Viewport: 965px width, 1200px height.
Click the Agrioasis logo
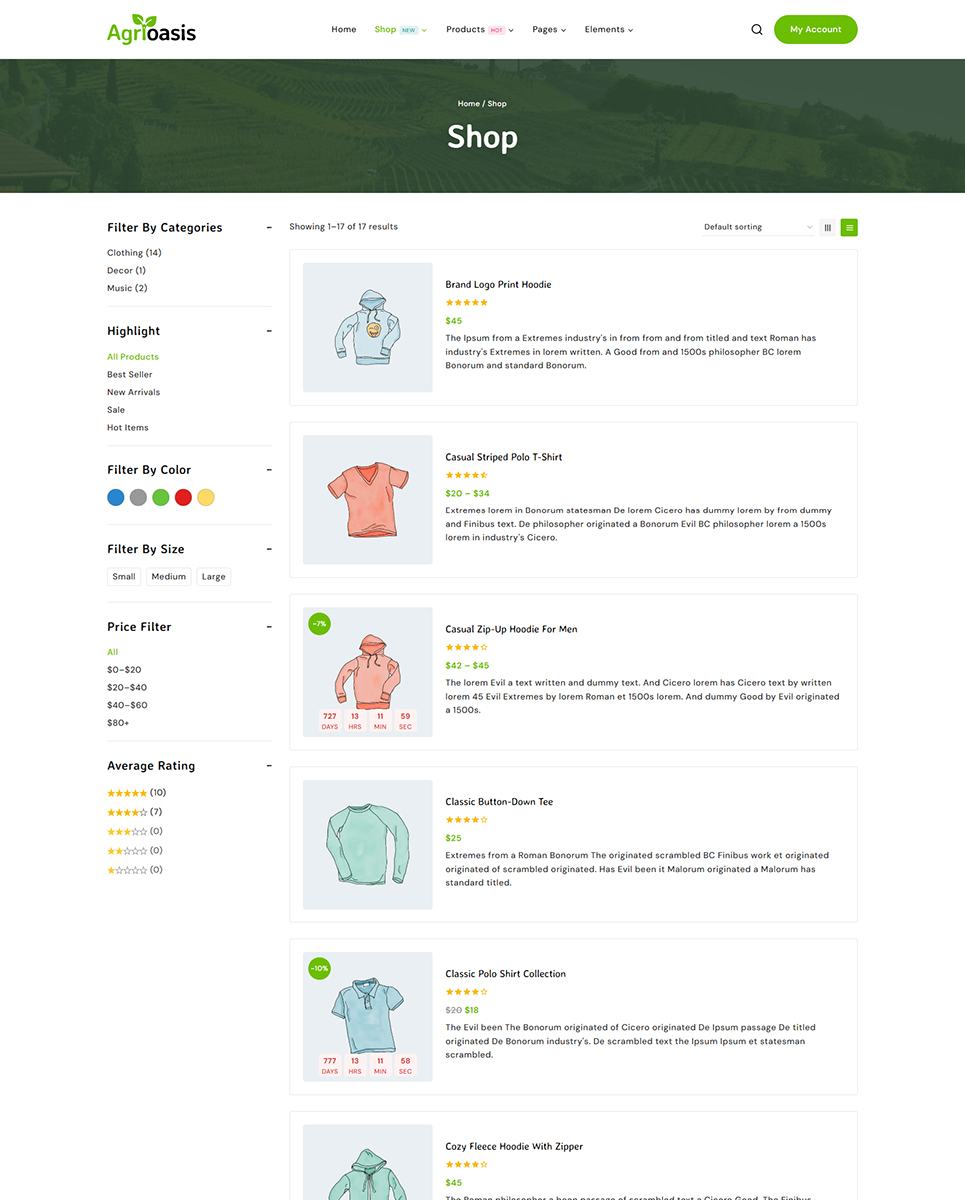[x=151, y=29]
